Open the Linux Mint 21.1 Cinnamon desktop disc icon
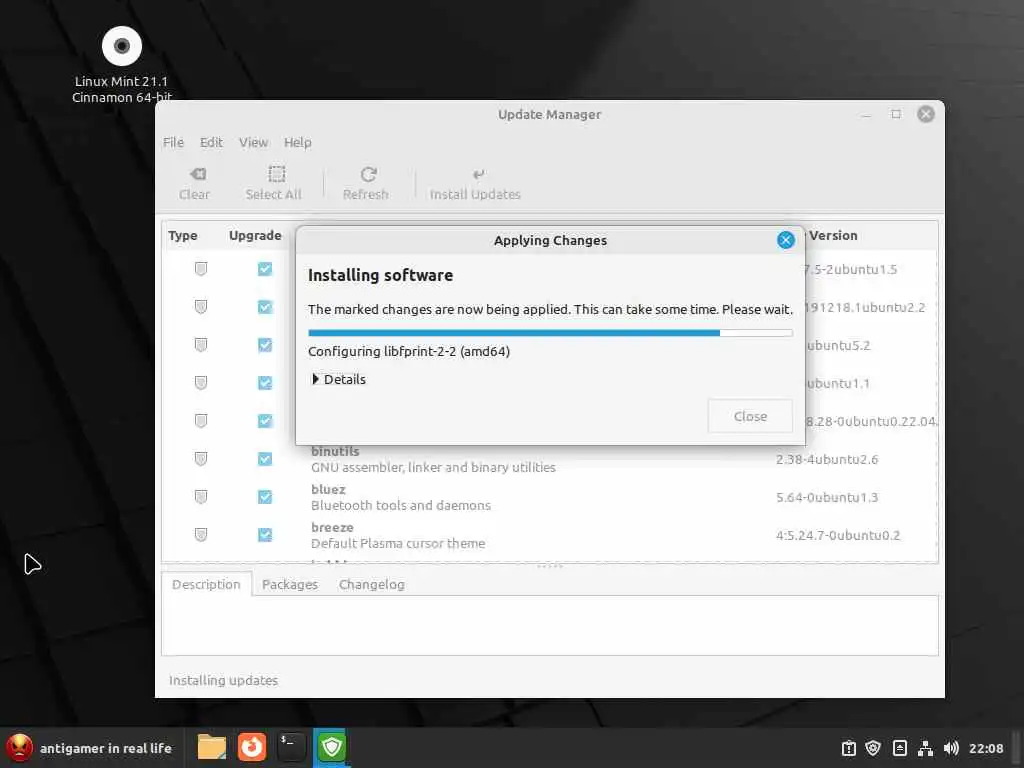Viewport: 1024px width, 768px height. [x=121, y=46]
